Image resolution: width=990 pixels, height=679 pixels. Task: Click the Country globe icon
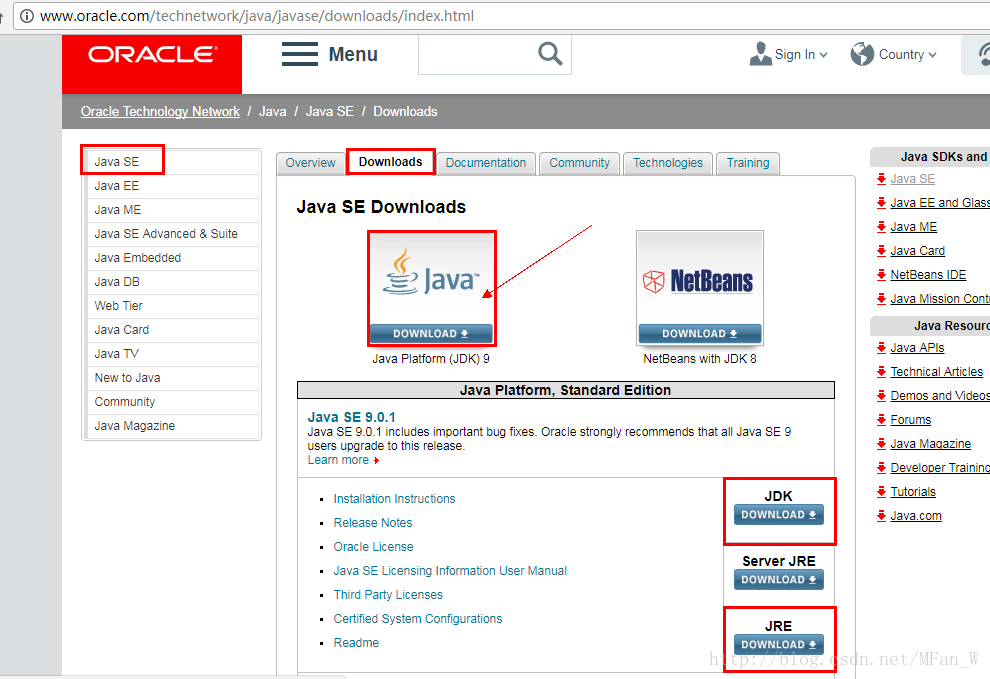coord(862,54)
